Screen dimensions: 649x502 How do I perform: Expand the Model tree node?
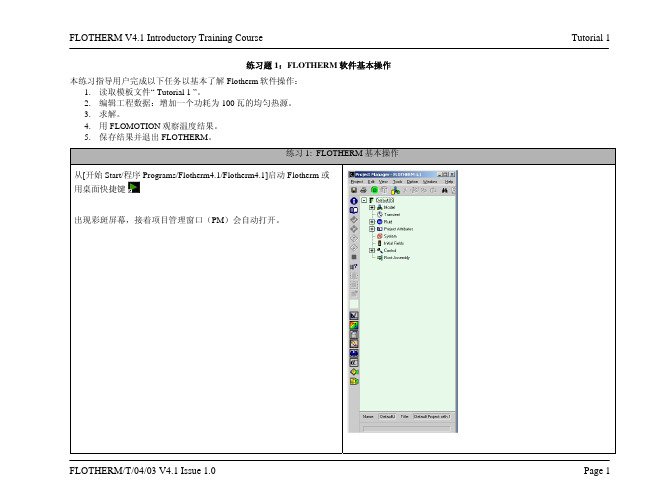(x=372, y=207)
